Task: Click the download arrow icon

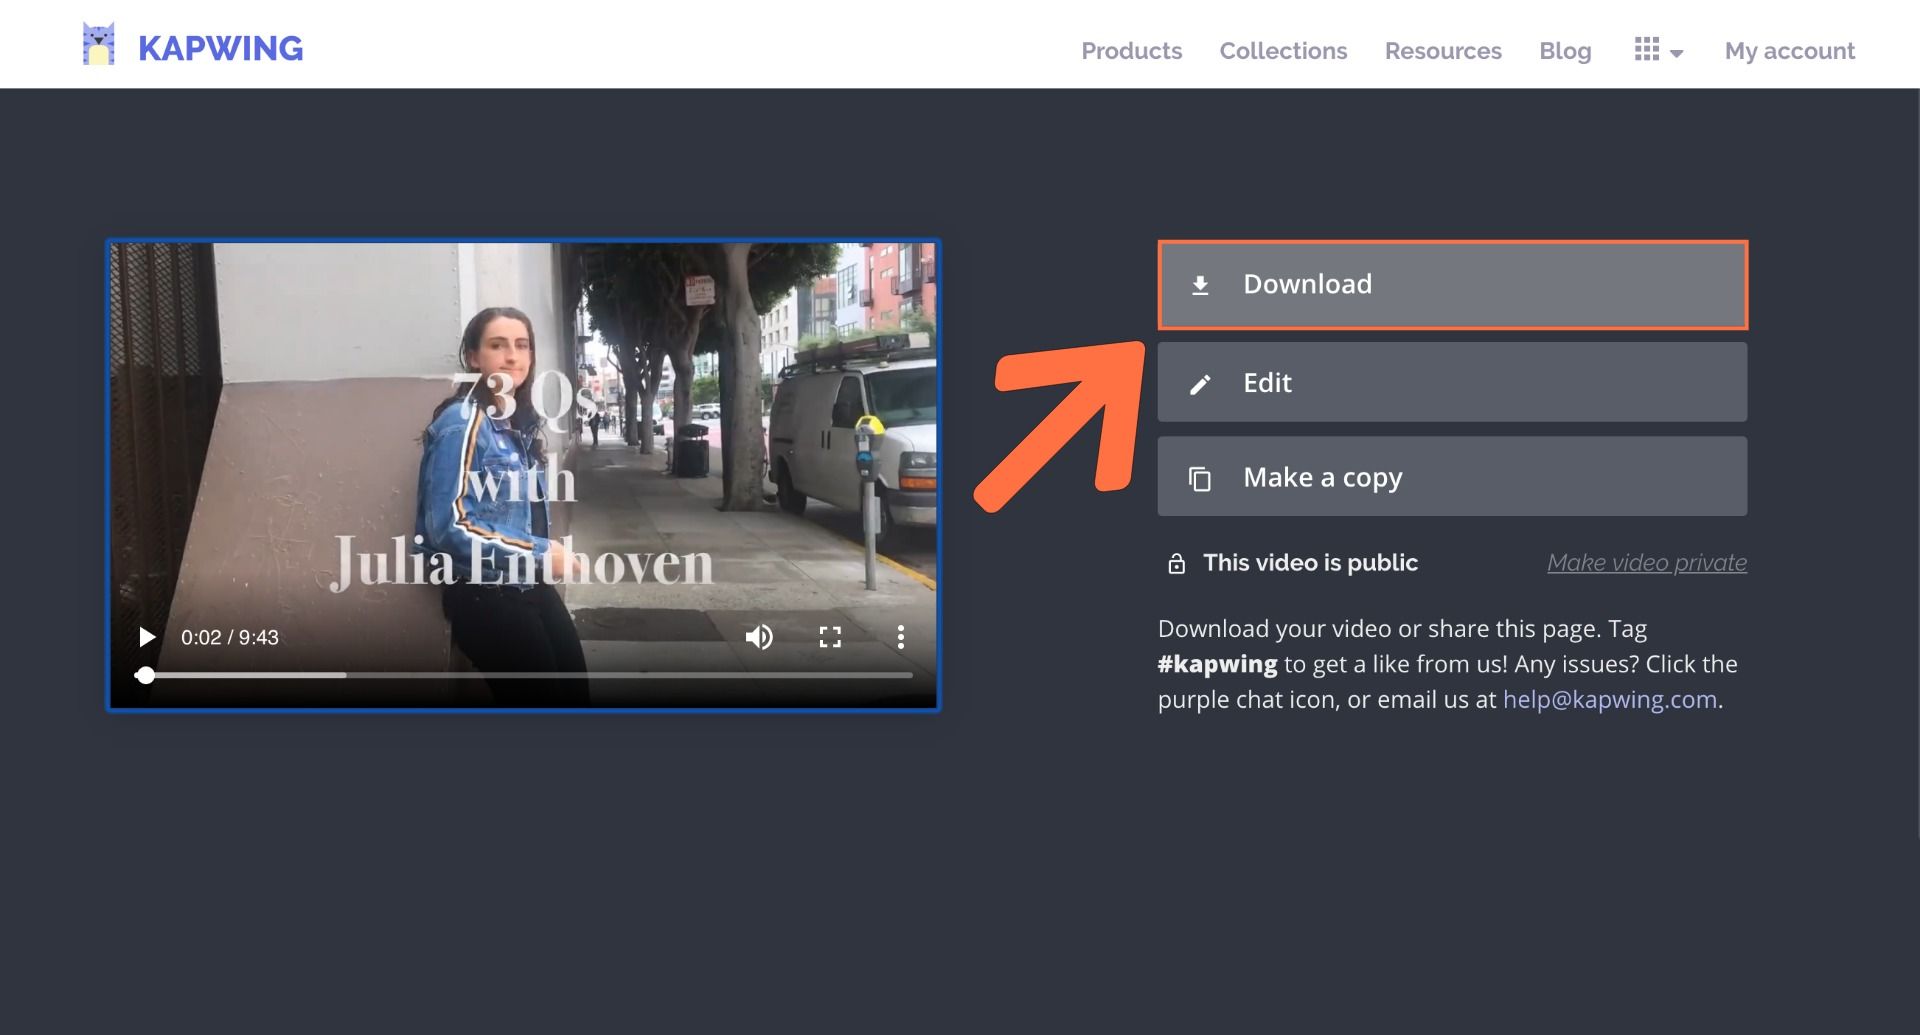Action: tap(1200, 286)
